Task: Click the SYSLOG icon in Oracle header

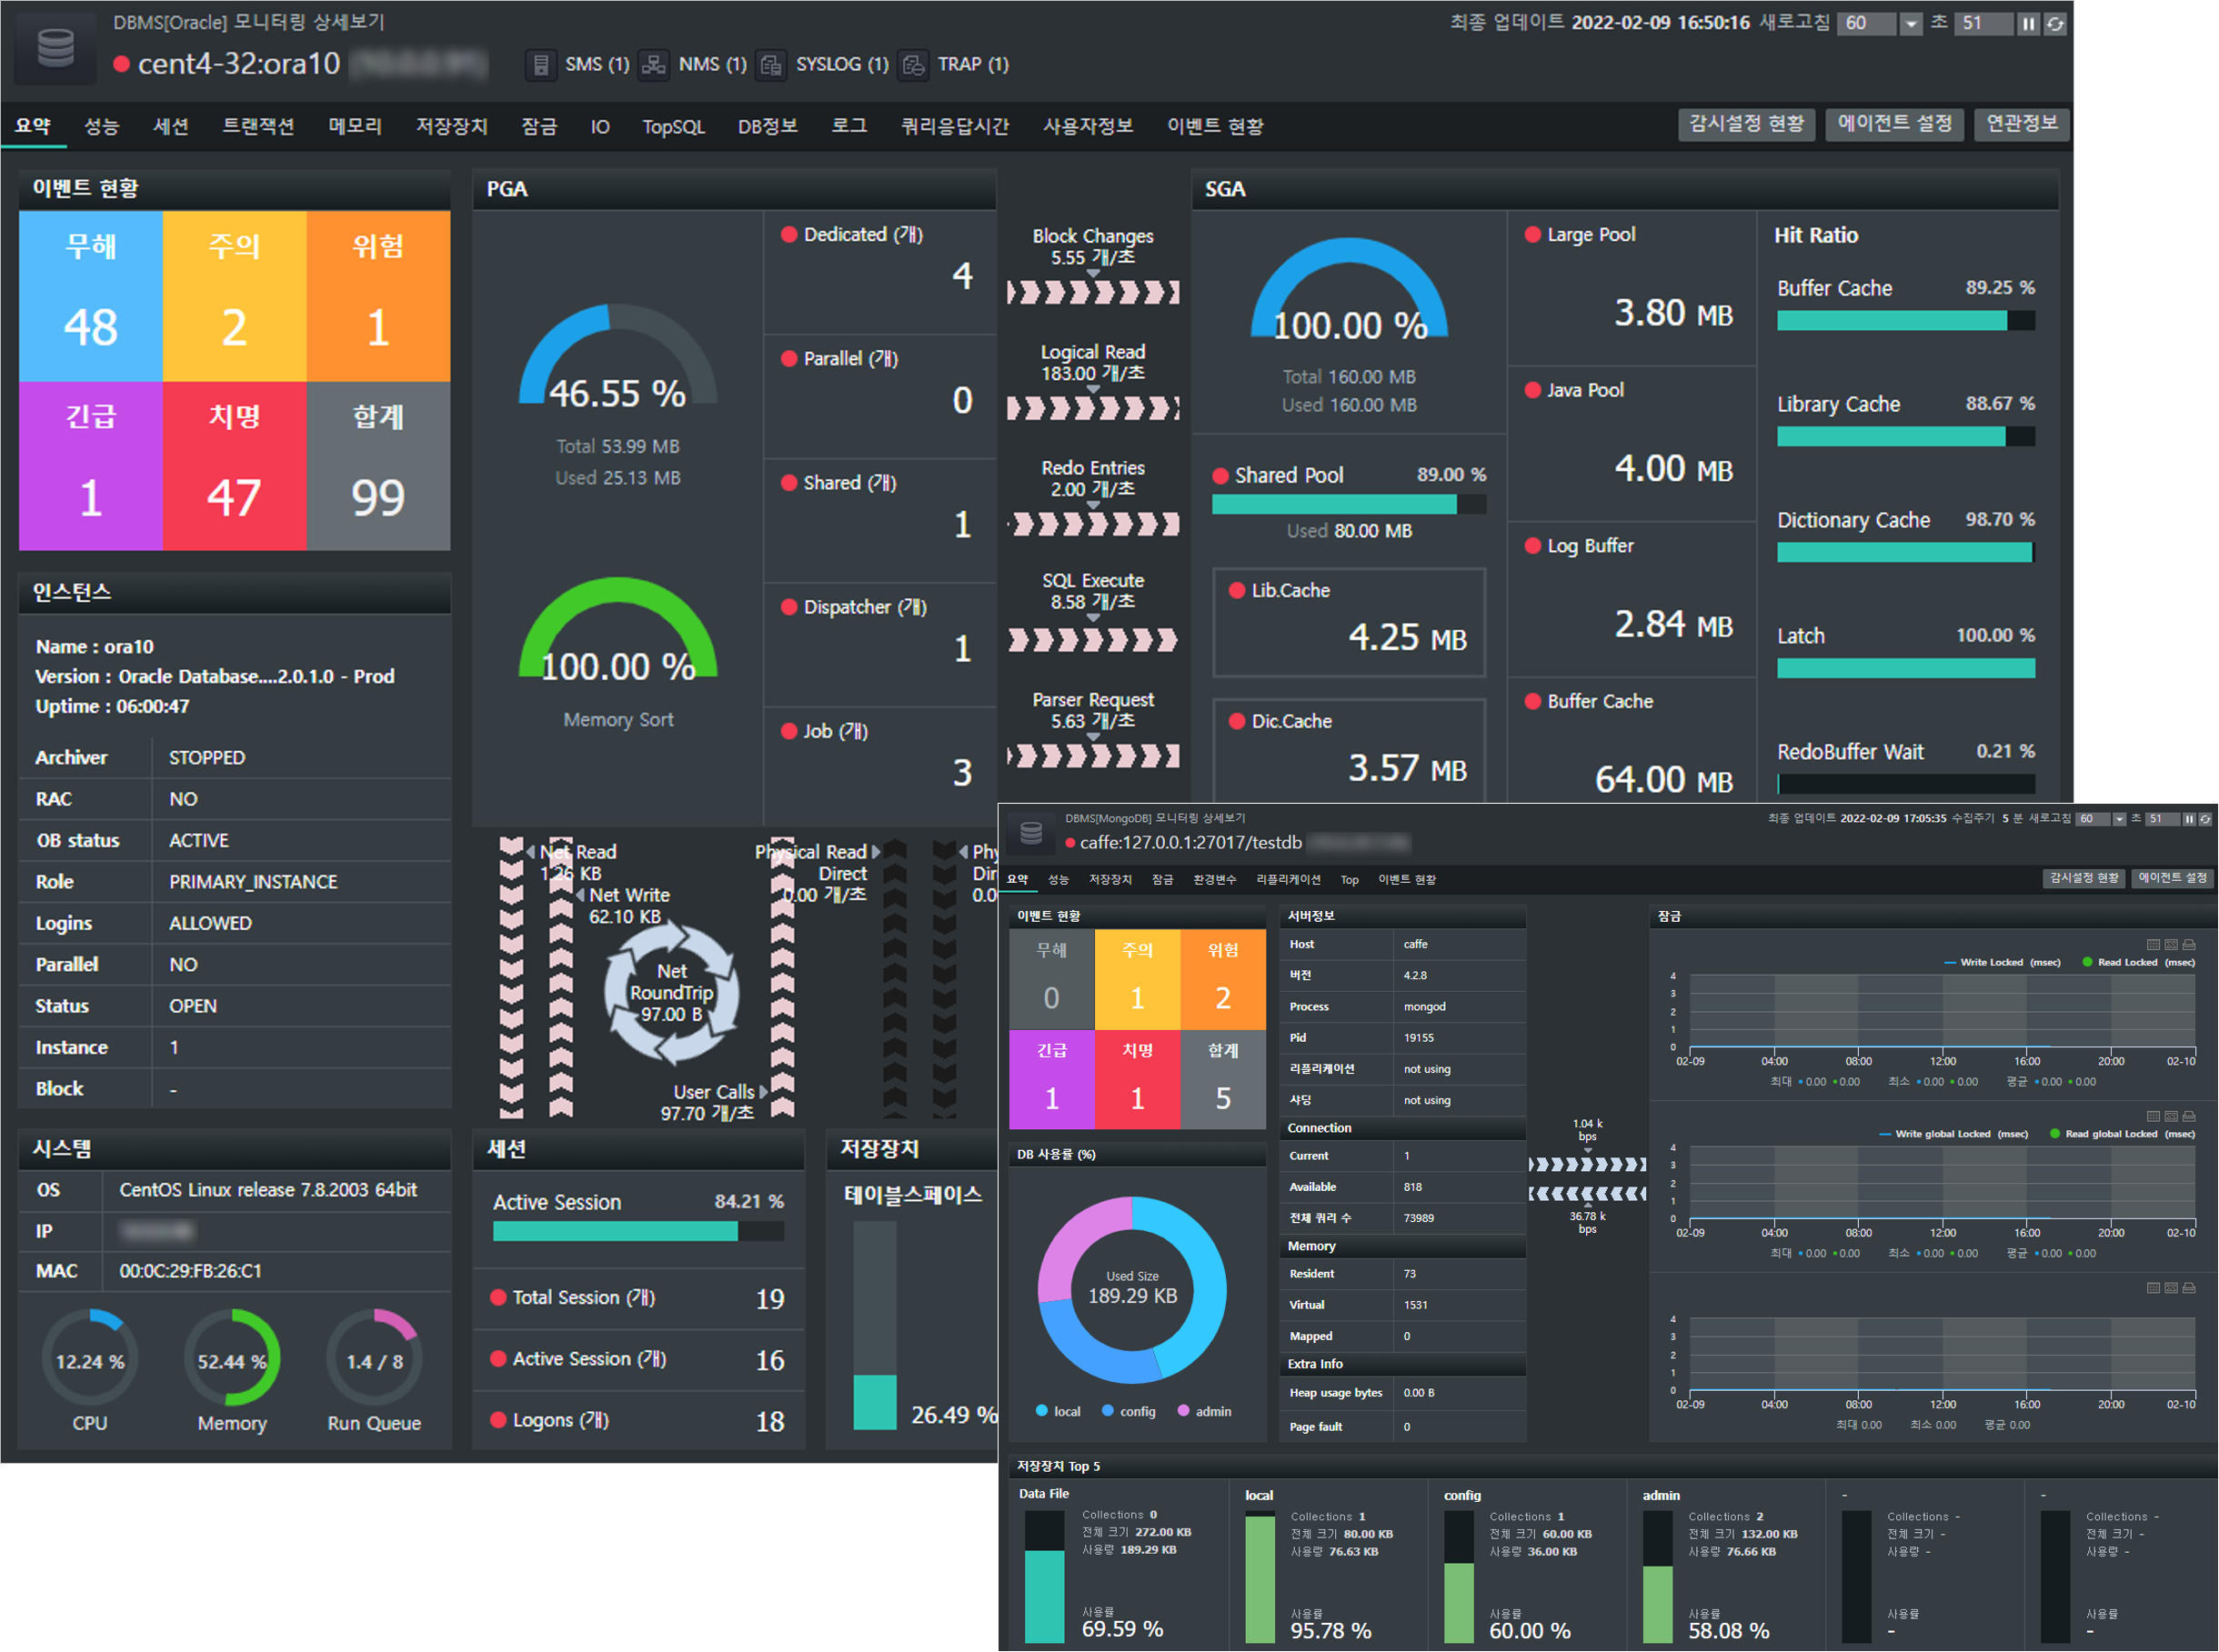Action: pyautogui.click(x=771, y=65)
